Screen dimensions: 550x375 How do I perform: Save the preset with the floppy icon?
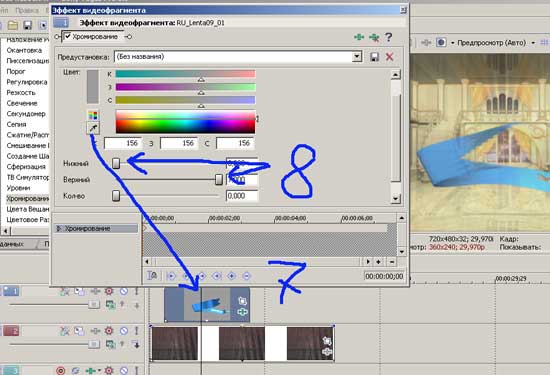374,57
